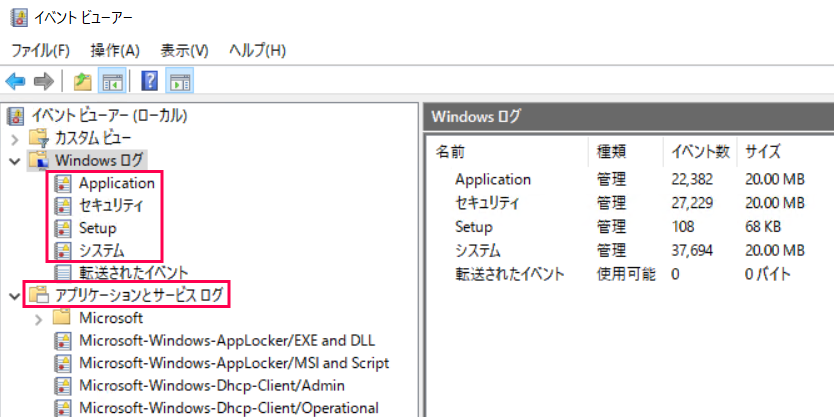Screen dimensions: 834x417
Task: Click the アプリケーションとサービス ログ folder icon
Action: coord(39,294)
